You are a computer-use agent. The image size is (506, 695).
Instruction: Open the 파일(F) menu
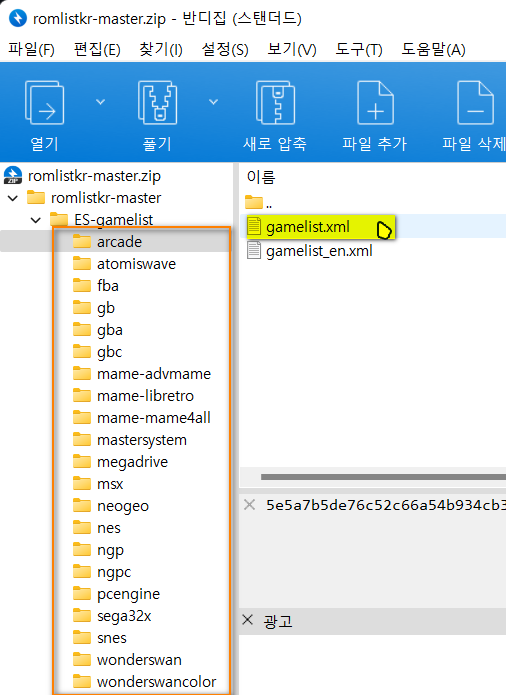31,49
